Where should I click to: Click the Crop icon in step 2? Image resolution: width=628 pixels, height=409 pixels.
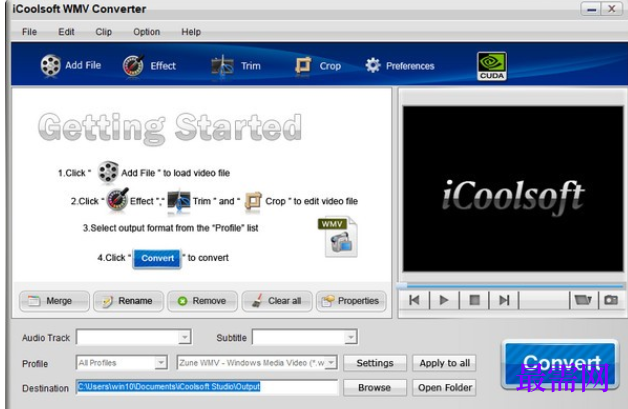pyautogui.click(x=253, y=200)
